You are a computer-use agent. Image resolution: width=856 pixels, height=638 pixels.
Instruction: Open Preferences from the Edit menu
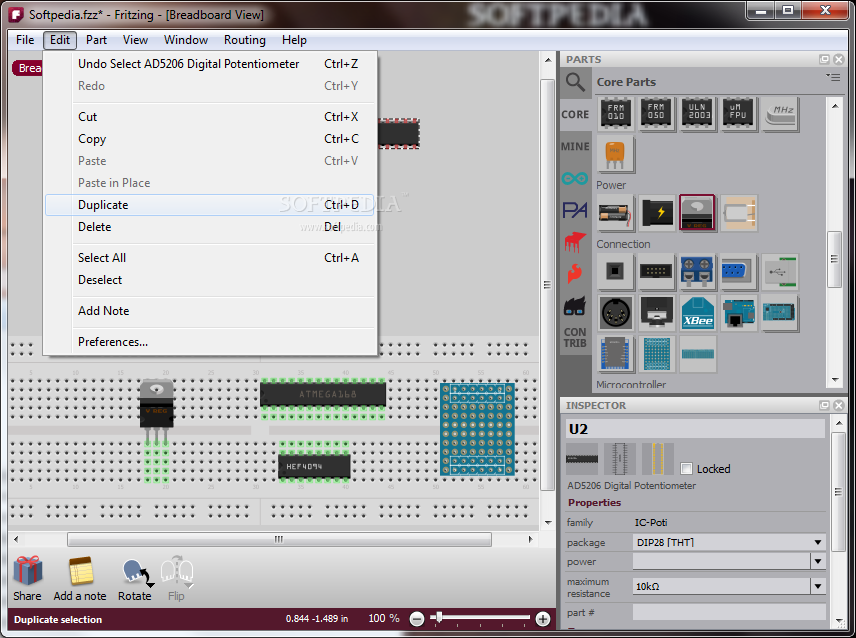point(210,342)
